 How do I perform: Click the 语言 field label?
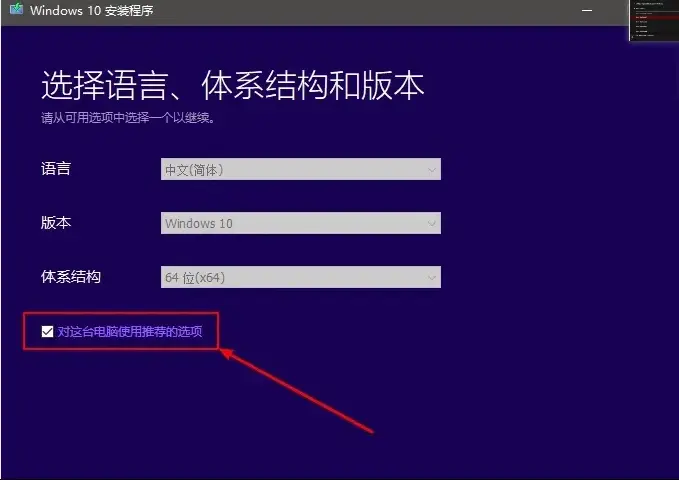56,169
